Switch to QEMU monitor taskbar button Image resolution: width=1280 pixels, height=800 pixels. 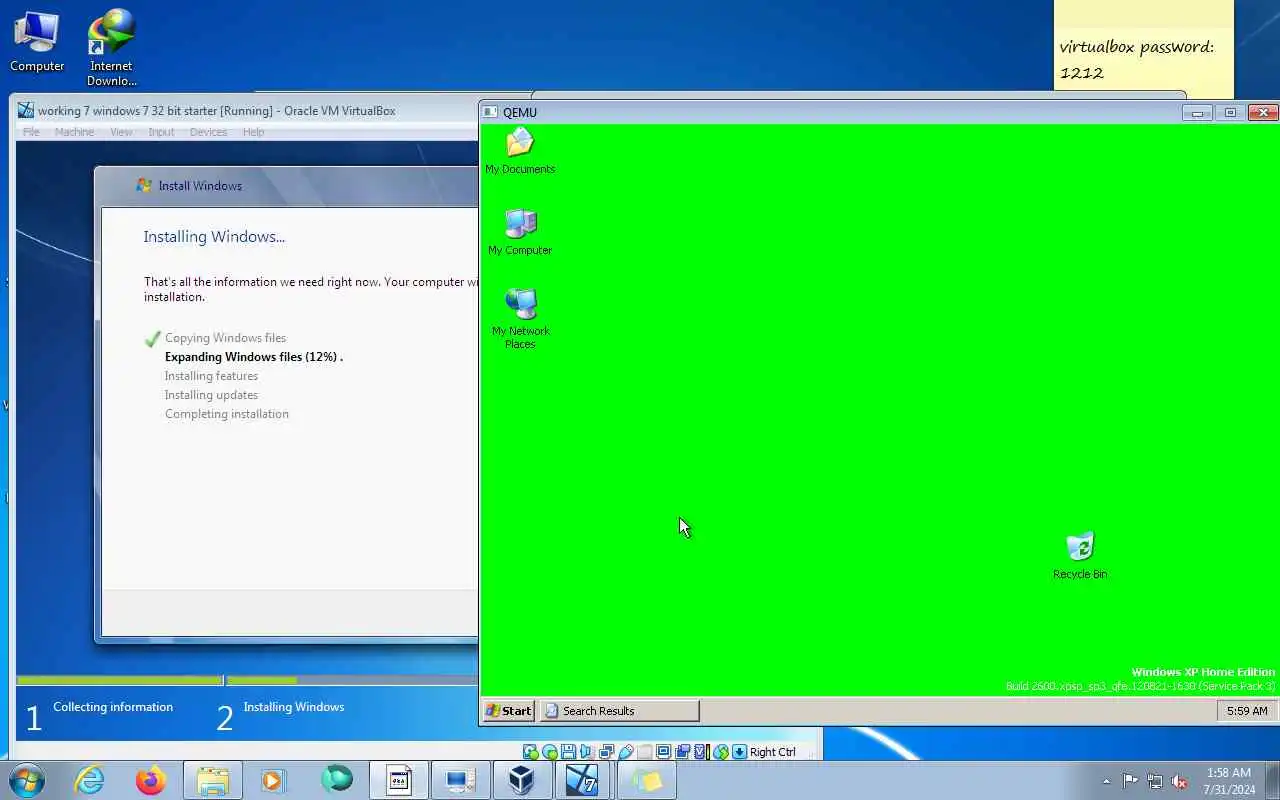point(460,780)
